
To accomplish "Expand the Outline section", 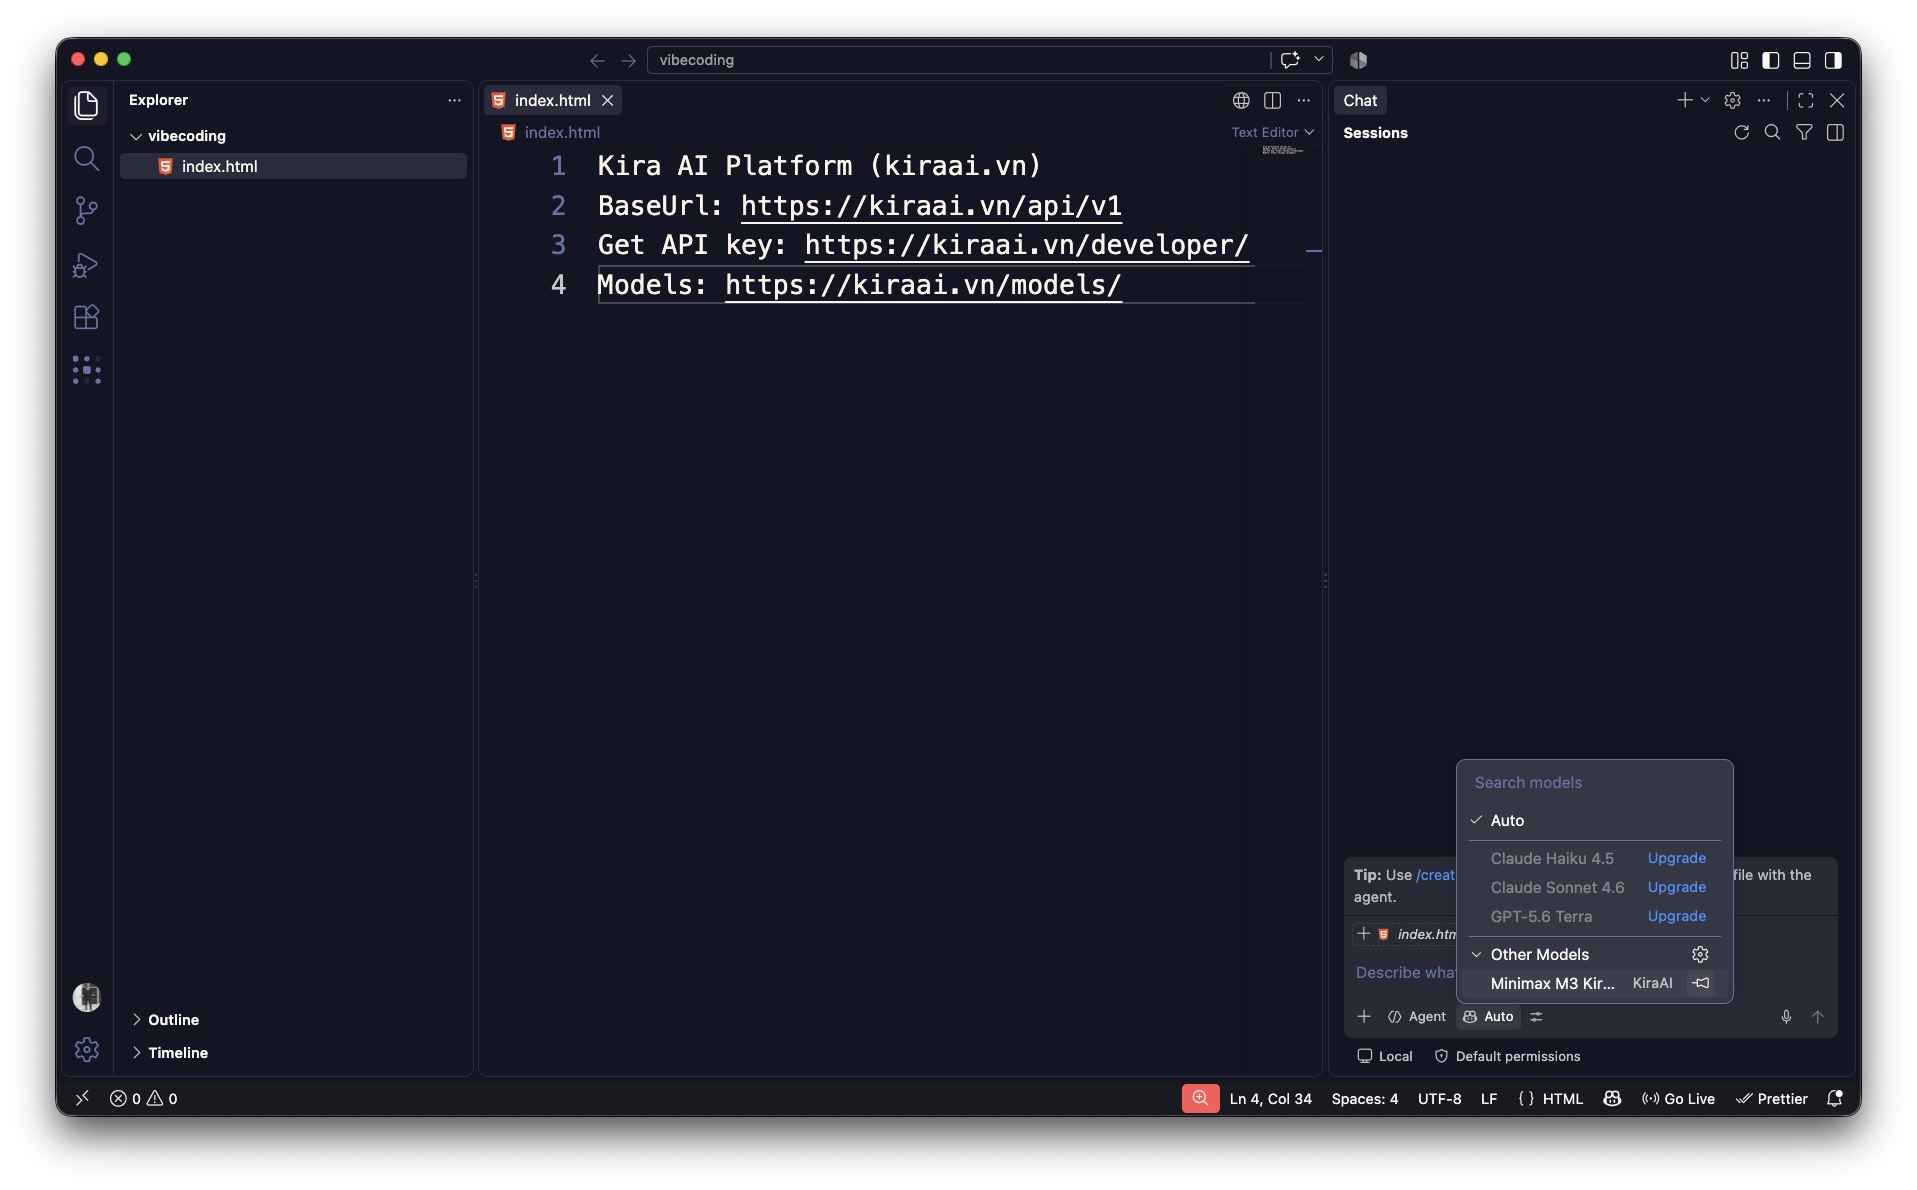I will click(x=136, y=1020).
